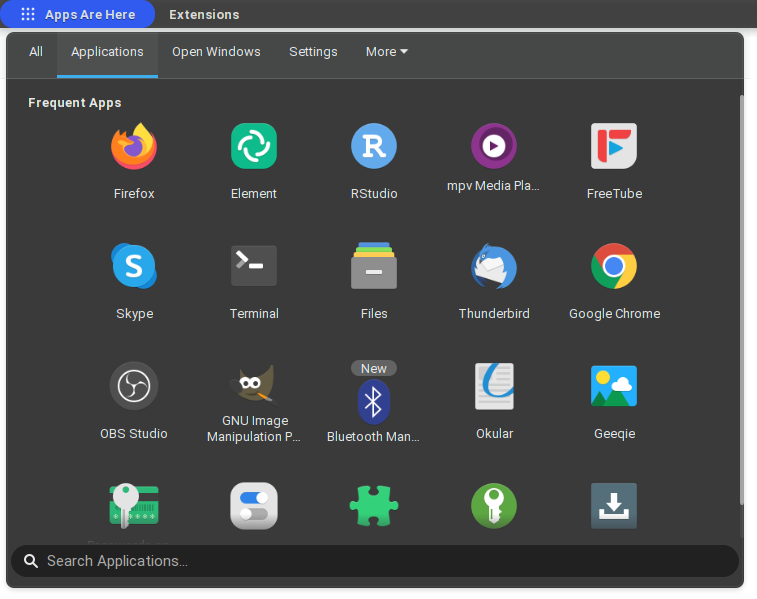Image resolution: width=757 pixels, height=599 pixels.
Task: Open mpv Media Player
Action: pyautogui.click(x=493, y=146)
